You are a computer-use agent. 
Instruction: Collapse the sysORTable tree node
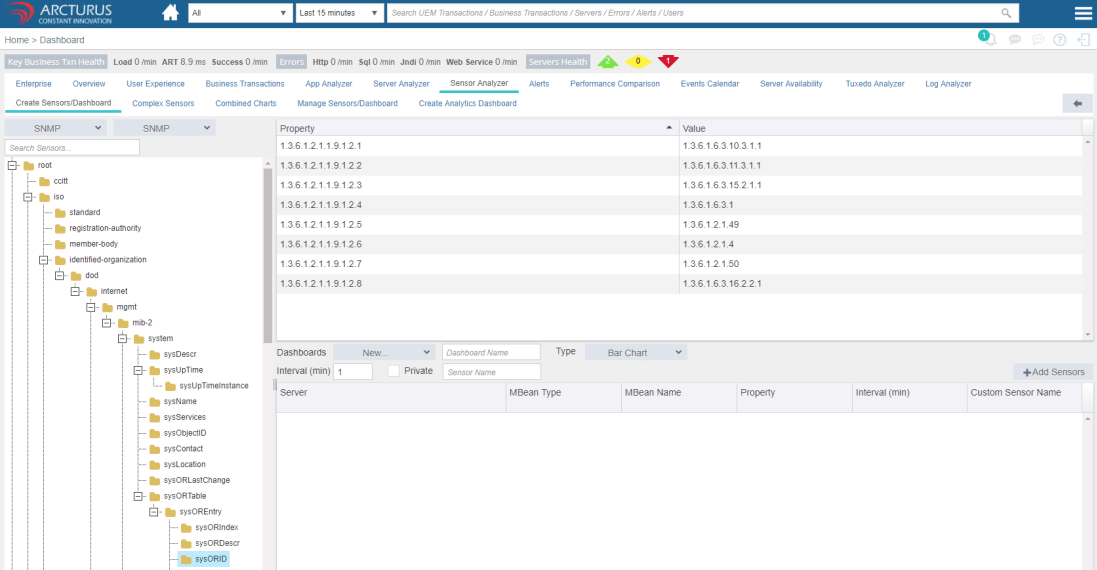pos(139,496)
